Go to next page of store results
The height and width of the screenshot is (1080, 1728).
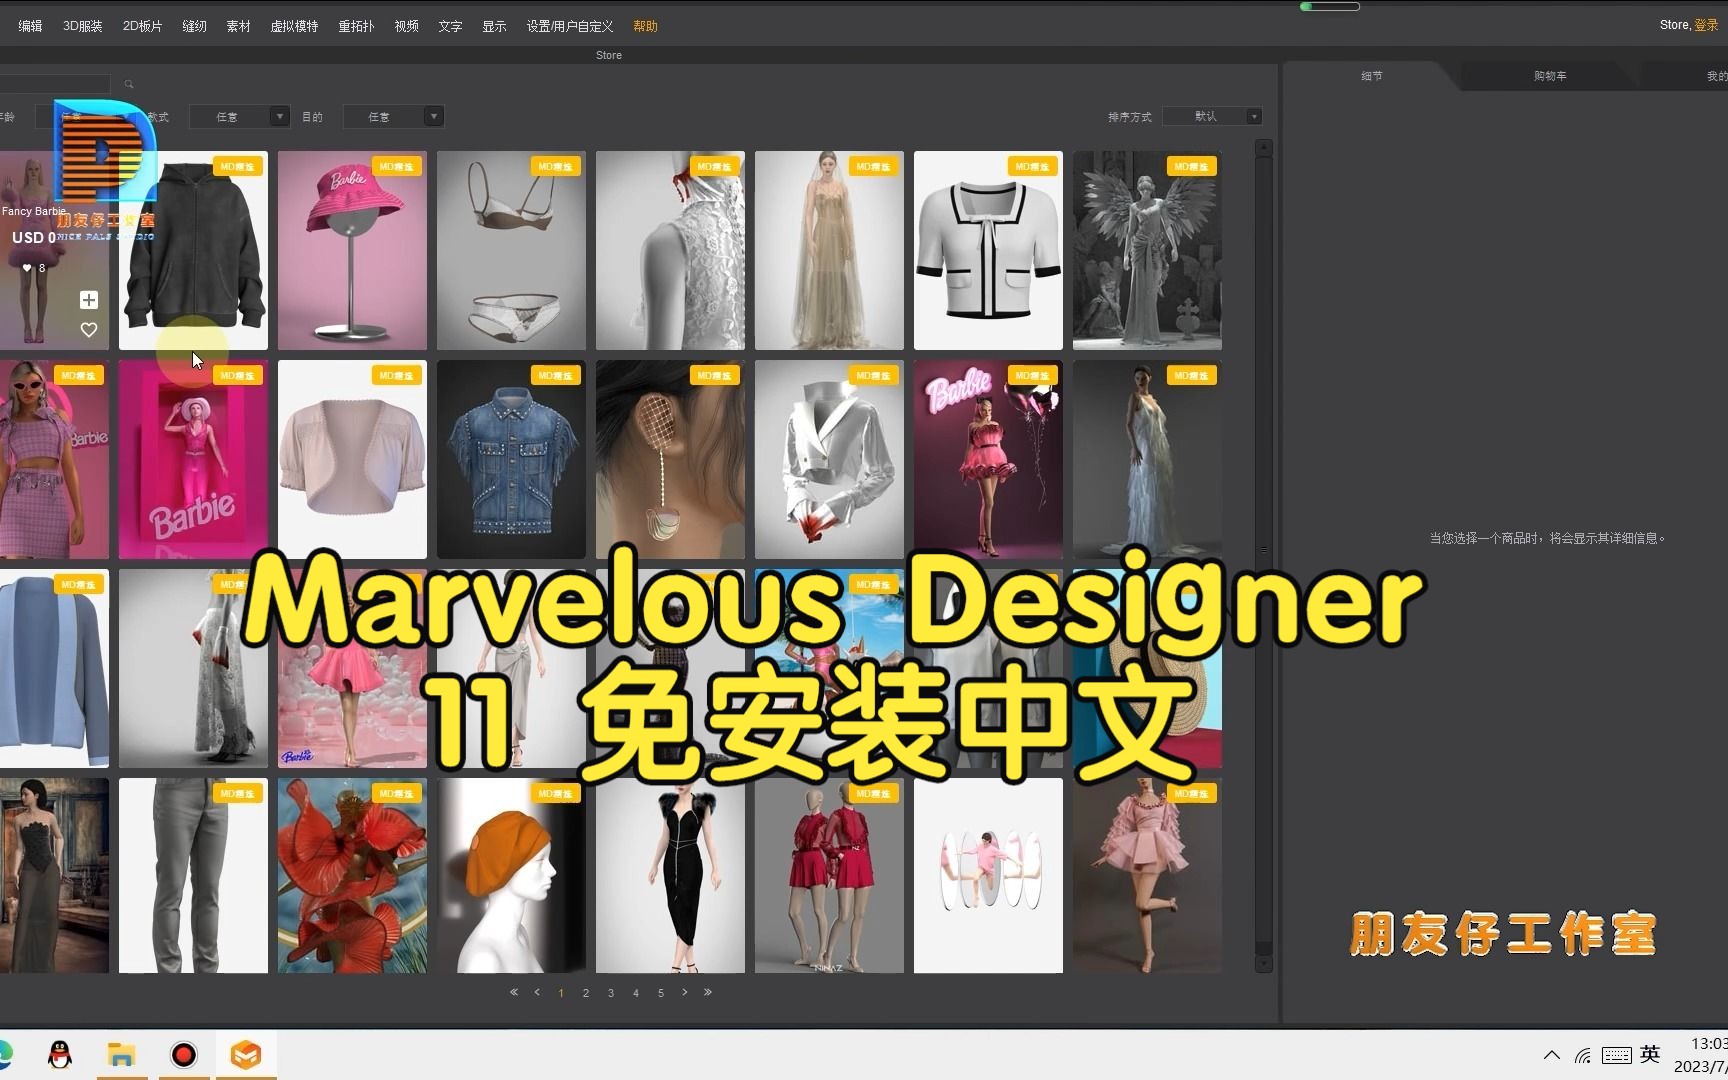click(685, 992)
